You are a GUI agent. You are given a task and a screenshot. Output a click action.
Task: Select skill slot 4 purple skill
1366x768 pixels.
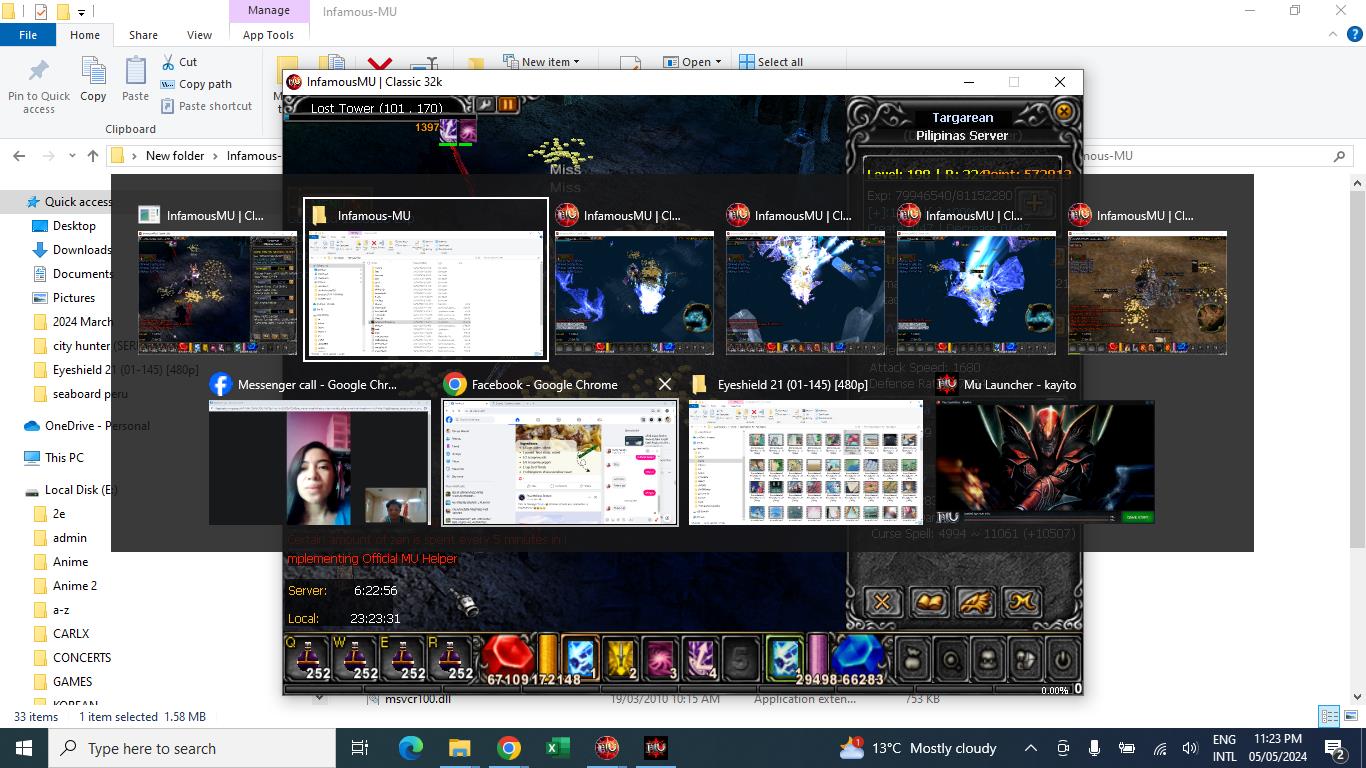700,658
